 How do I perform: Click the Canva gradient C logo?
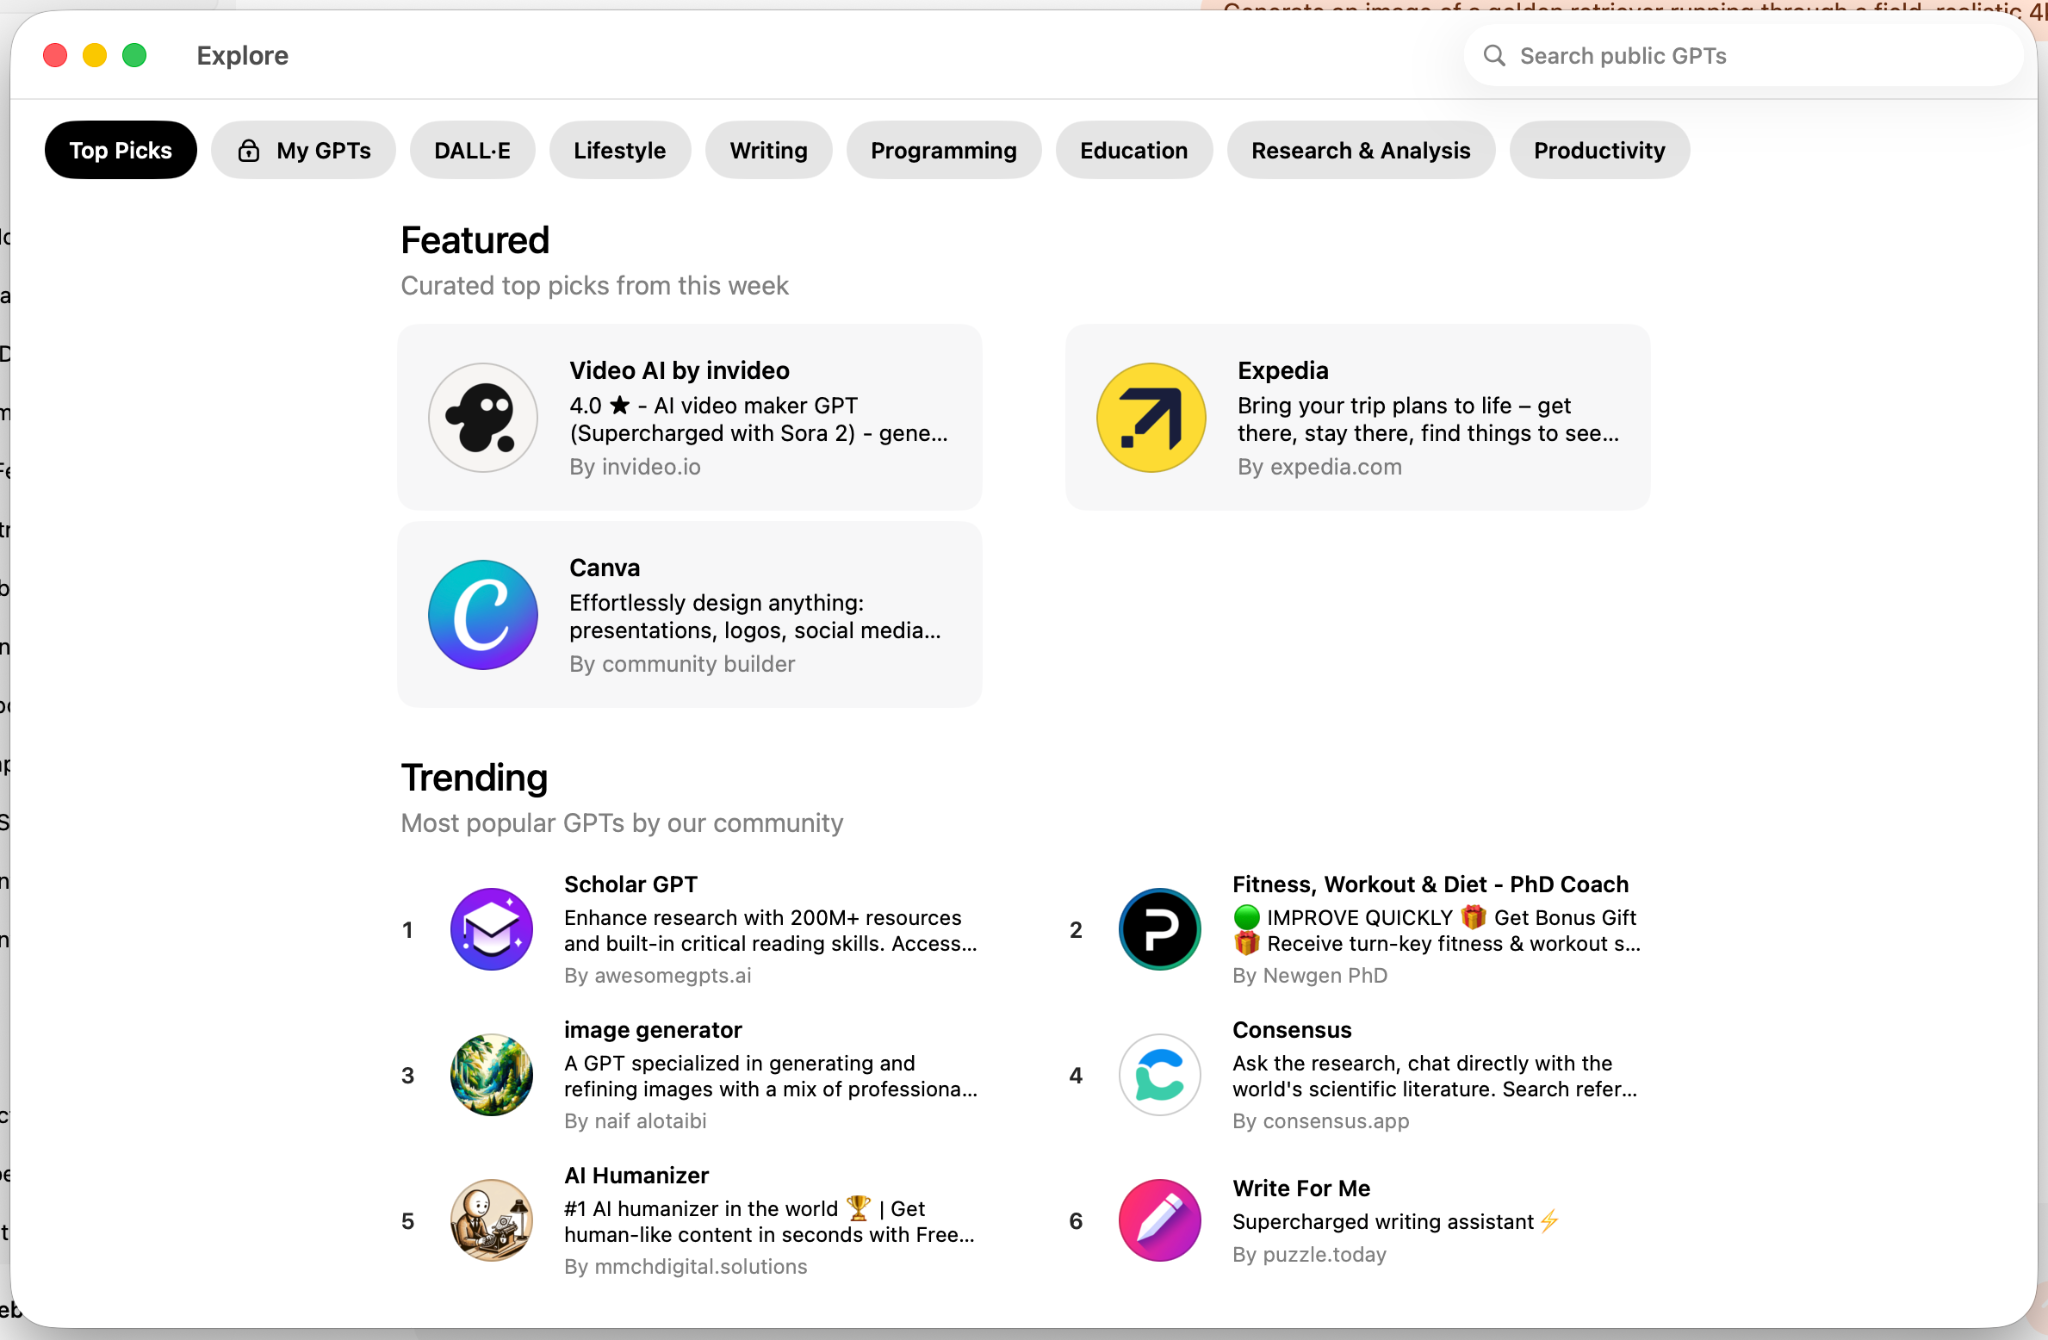point(483,614)
